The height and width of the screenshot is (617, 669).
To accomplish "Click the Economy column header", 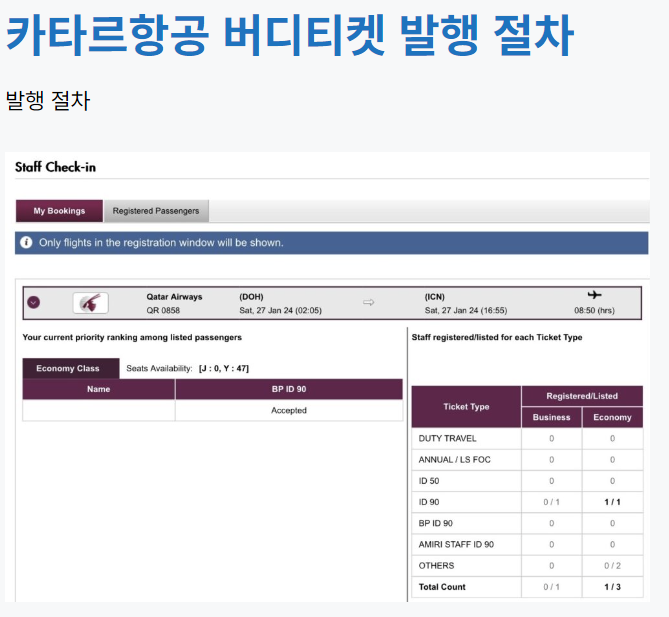I will (612, 417).
